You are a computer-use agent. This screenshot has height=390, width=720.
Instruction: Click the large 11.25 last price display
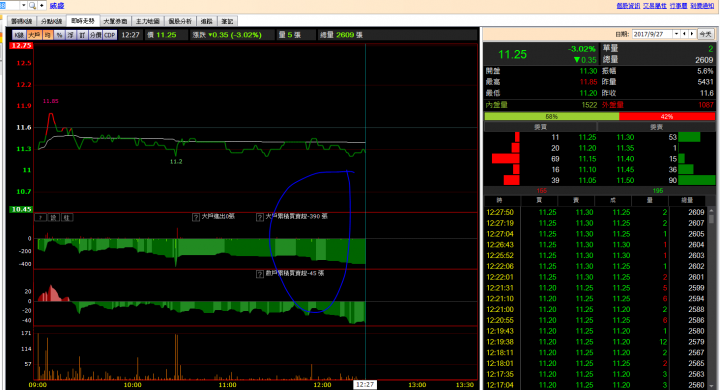[x=512, y=54]
